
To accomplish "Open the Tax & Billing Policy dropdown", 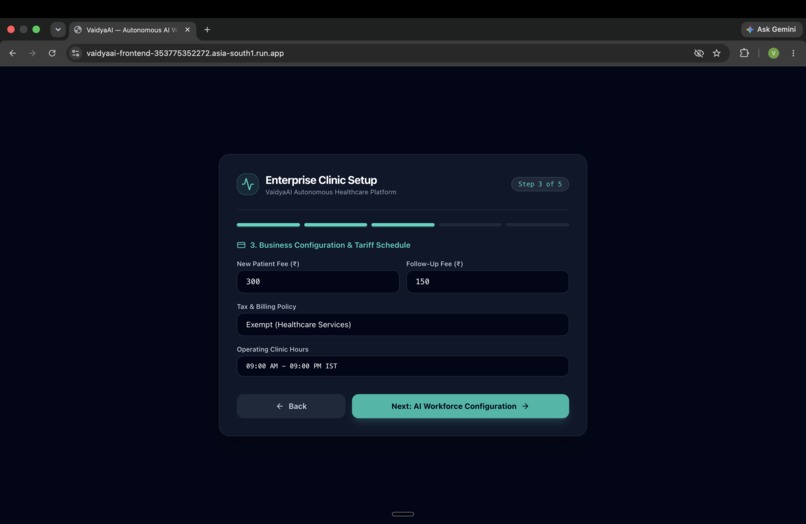I will coord(402,324).
